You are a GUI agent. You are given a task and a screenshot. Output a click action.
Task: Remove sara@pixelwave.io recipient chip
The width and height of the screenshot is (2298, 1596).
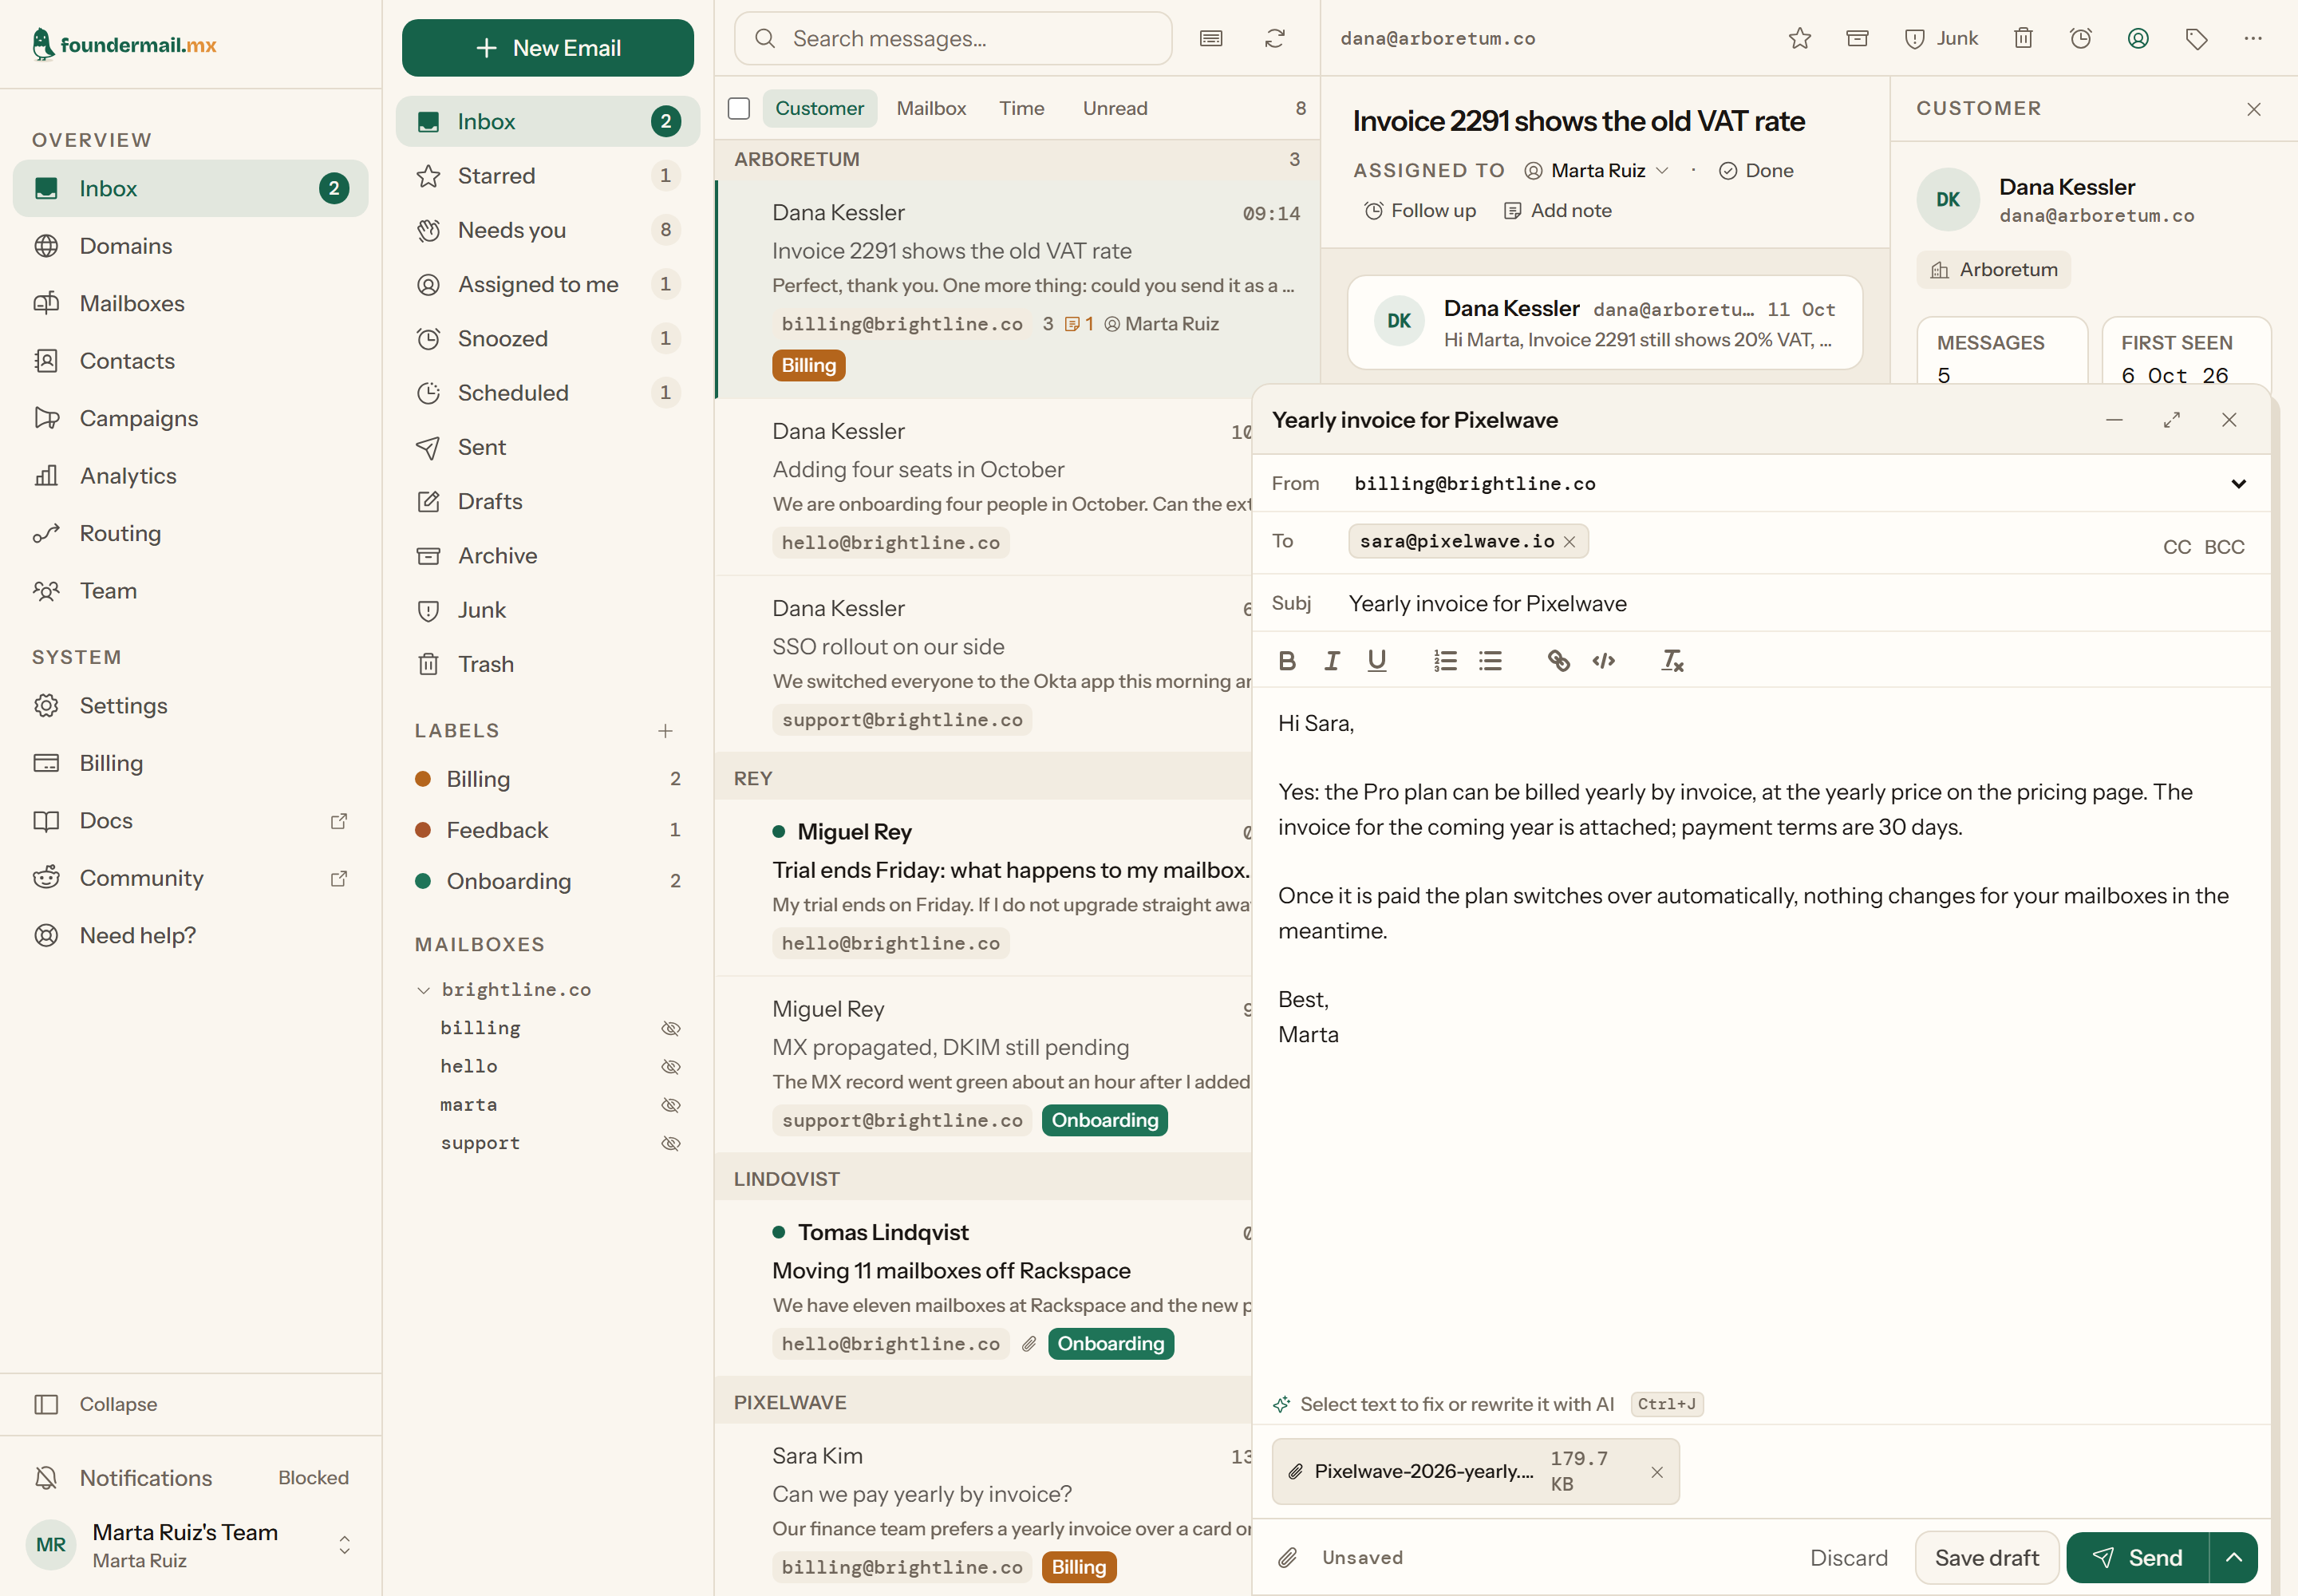(1569, 542)
